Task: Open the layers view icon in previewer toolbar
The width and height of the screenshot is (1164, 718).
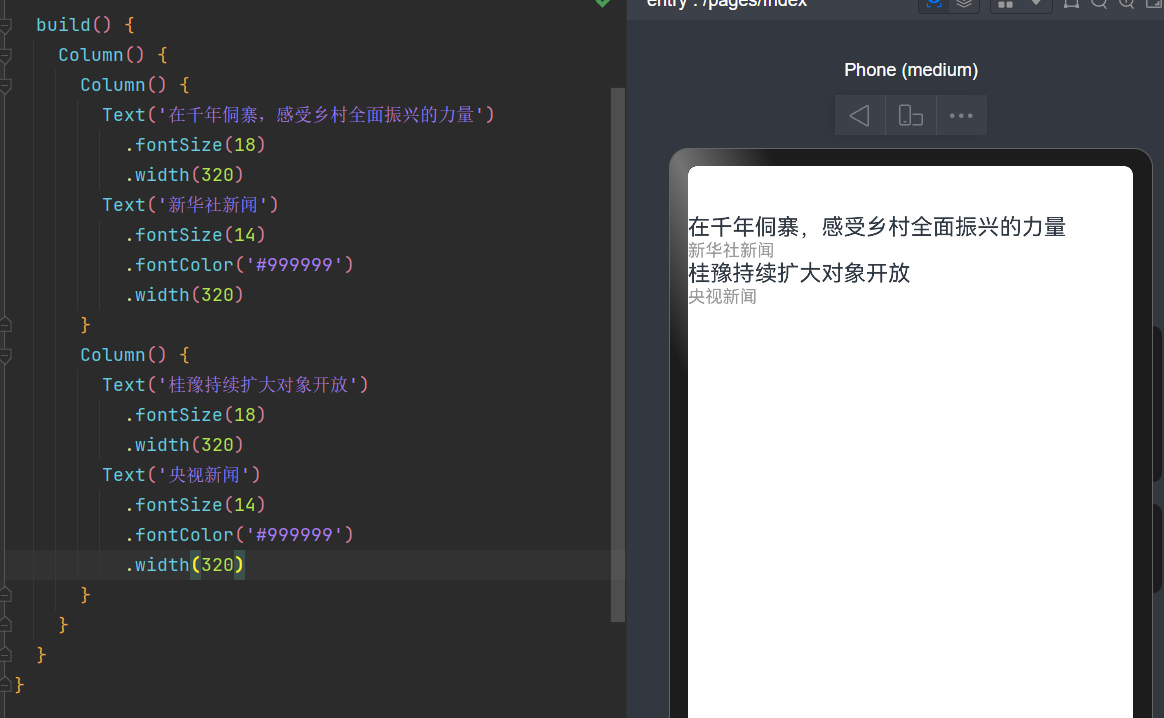Action: (963, 4)
